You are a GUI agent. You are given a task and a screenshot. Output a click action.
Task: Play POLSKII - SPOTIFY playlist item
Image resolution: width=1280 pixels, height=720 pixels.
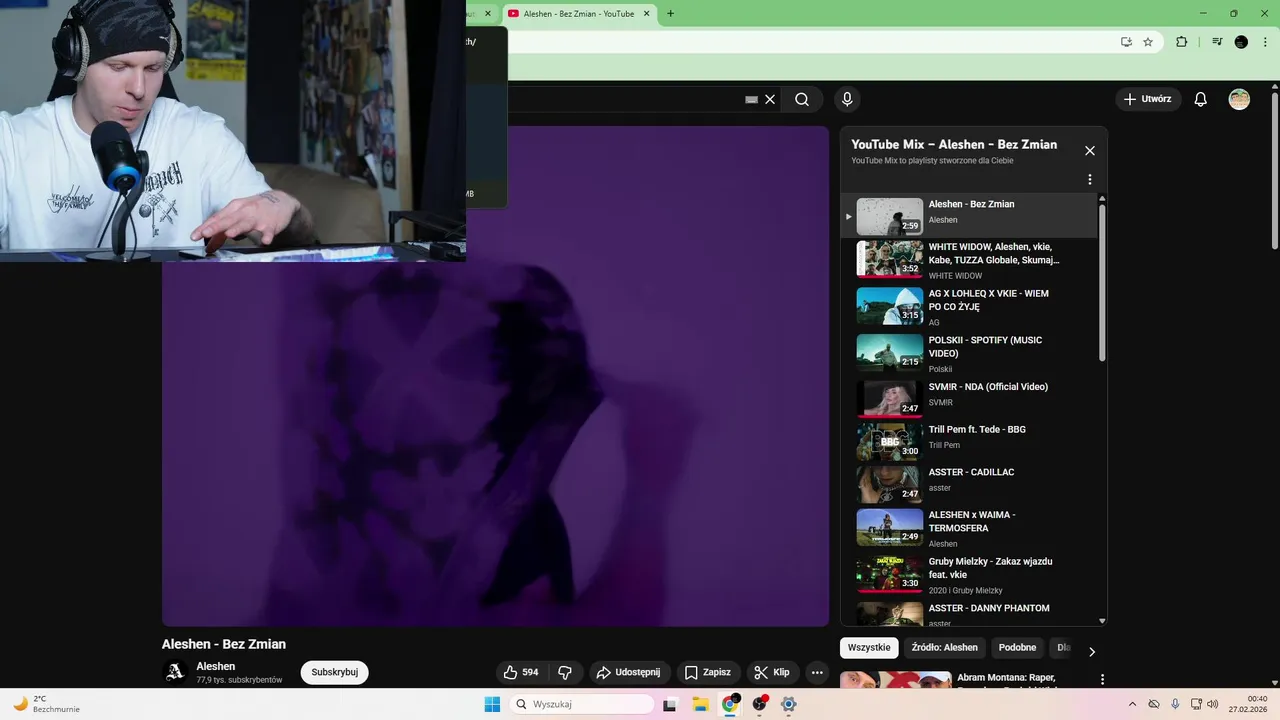click(969, 353)
